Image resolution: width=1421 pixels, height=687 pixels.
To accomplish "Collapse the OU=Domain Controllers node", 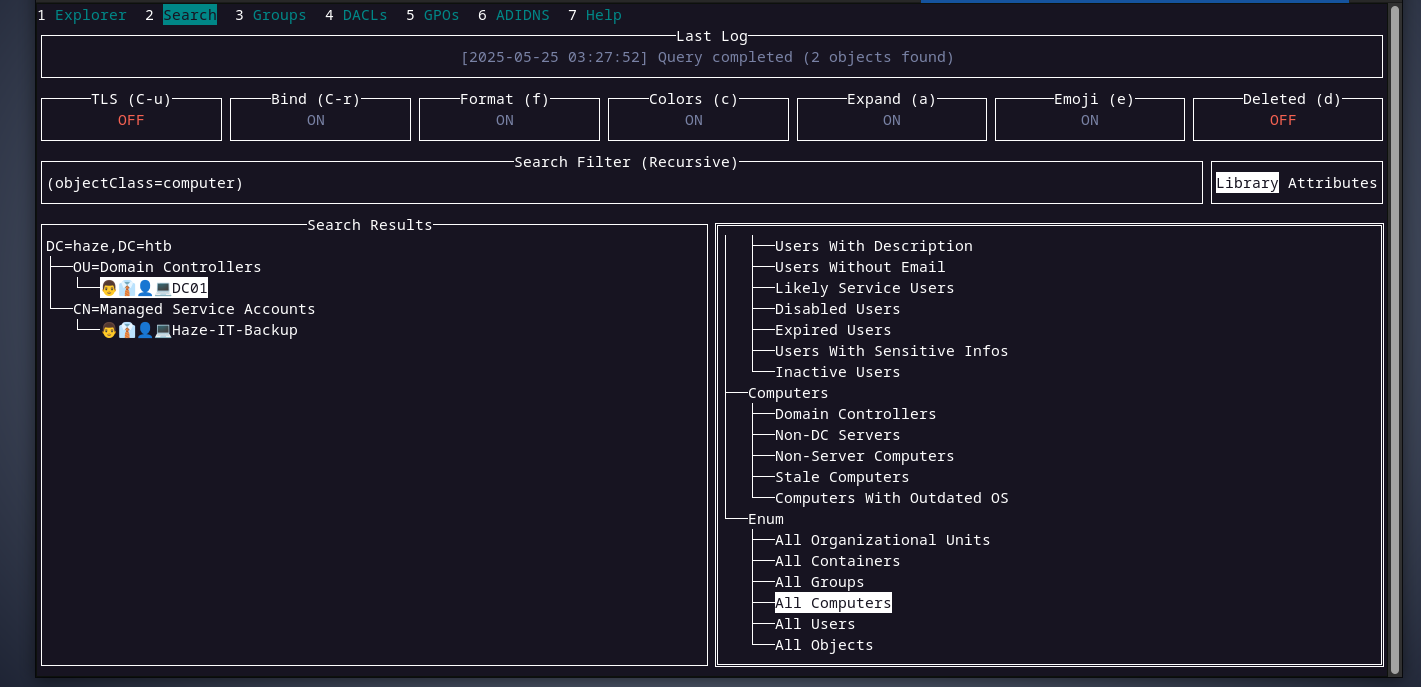I will [x=166, y=267].
